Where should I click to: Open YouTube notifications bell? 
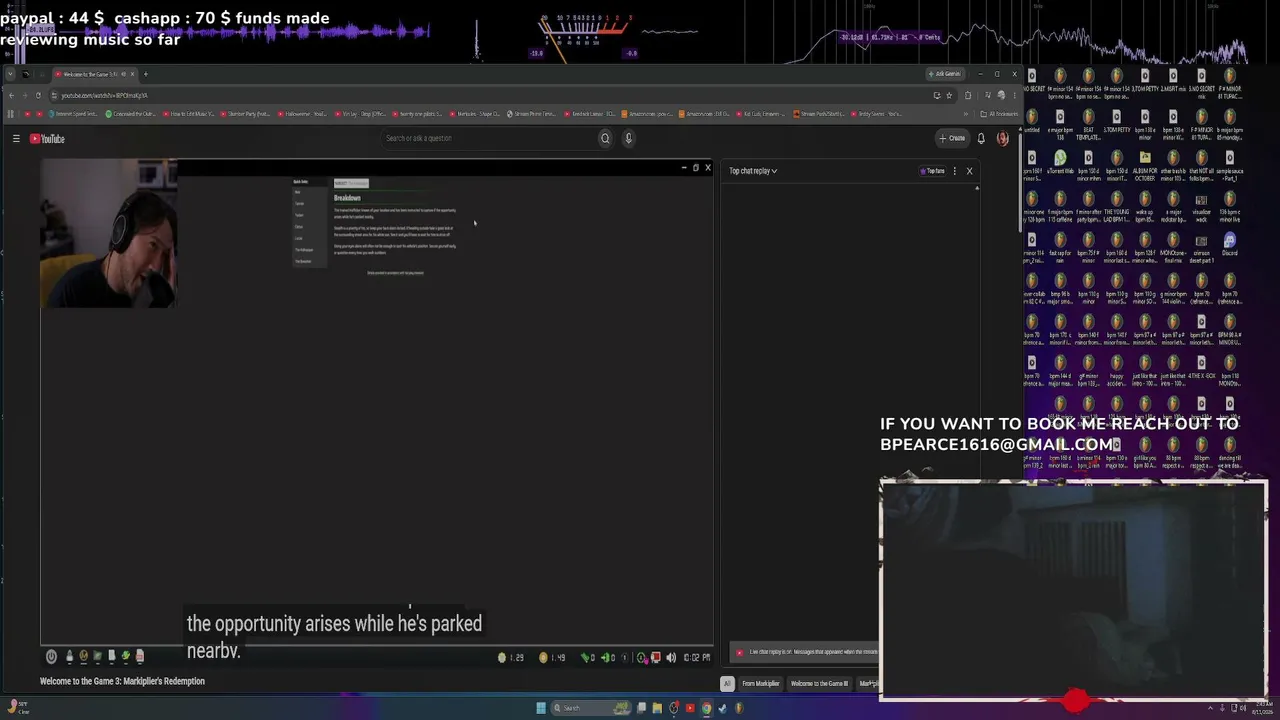coord(981,138)
